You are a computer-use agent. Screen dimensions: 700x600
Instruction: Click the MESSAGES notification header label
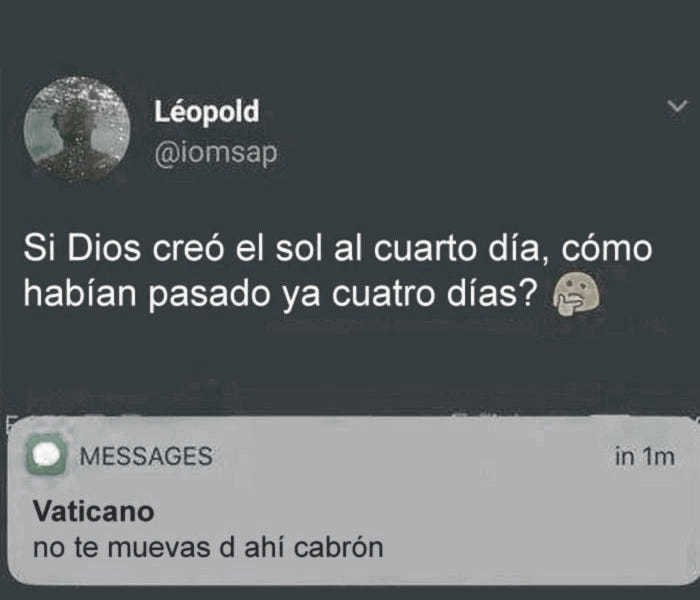pyautogui.click(x=146, y=456)
